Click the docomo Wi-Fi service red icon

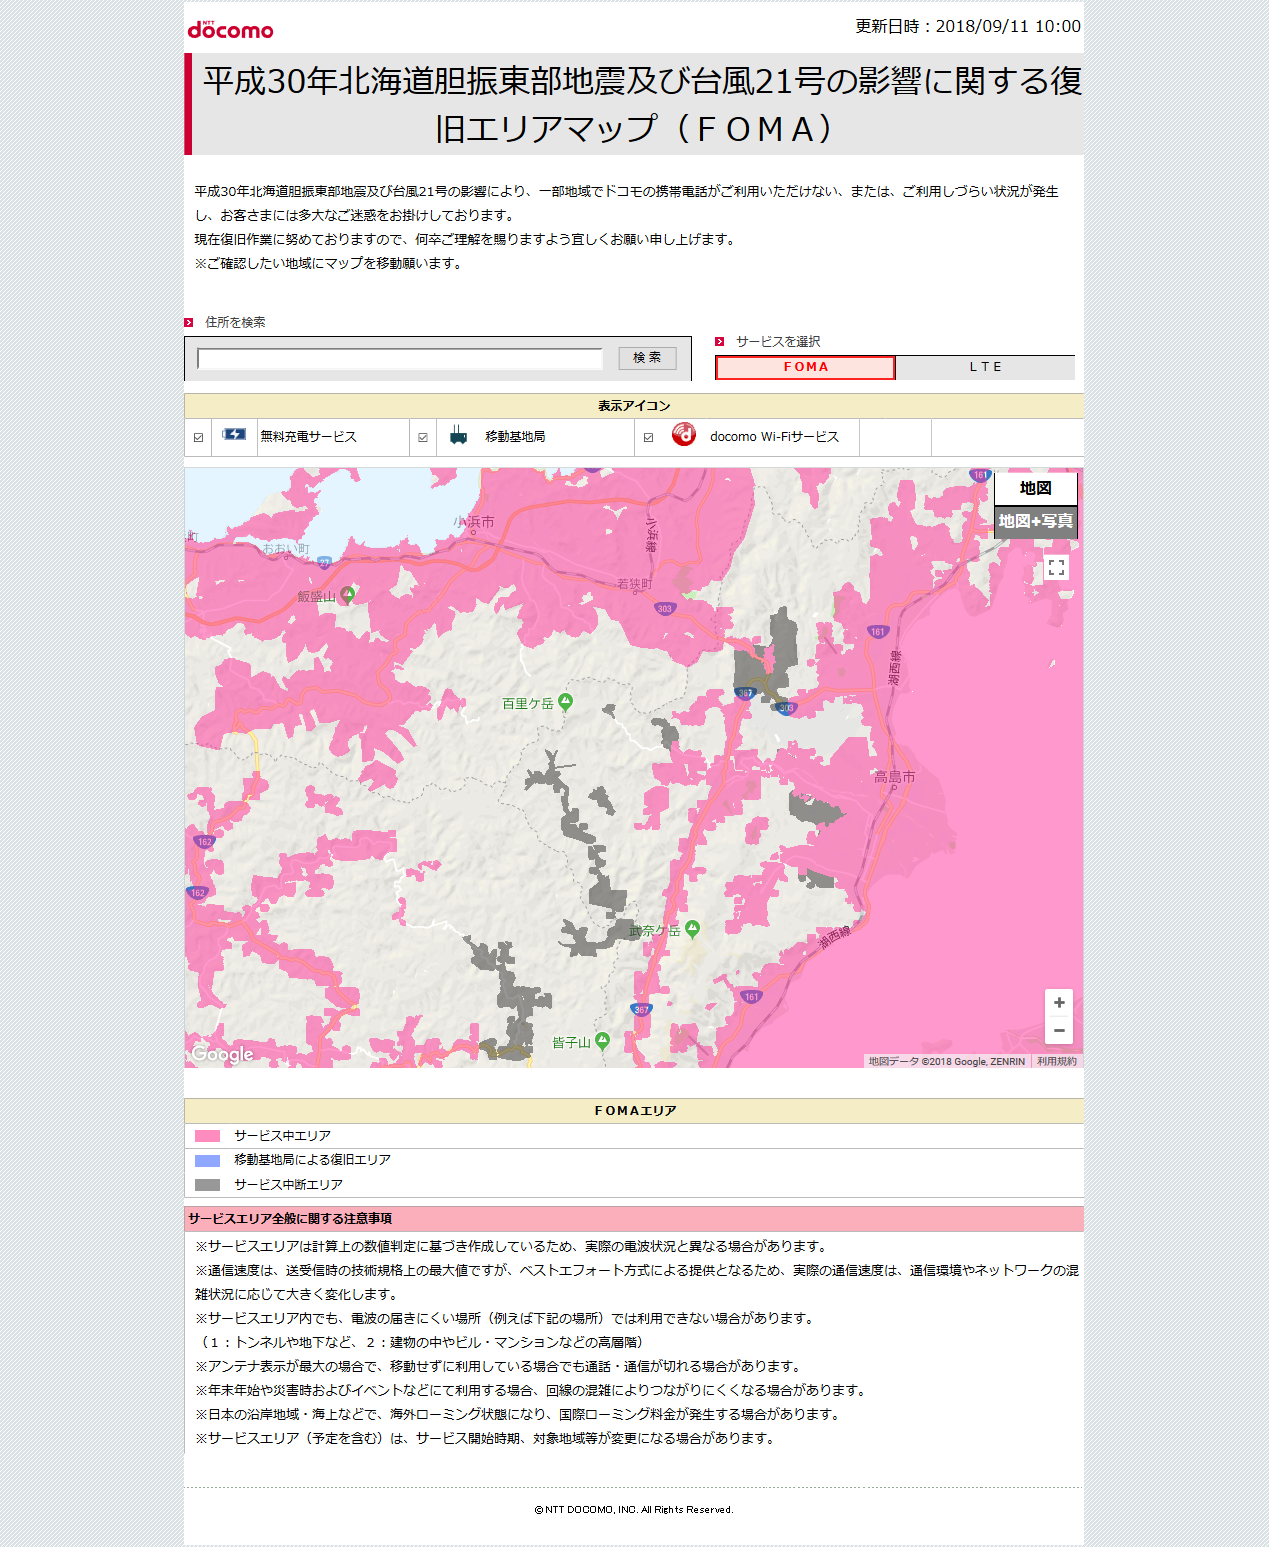[684, 434]
